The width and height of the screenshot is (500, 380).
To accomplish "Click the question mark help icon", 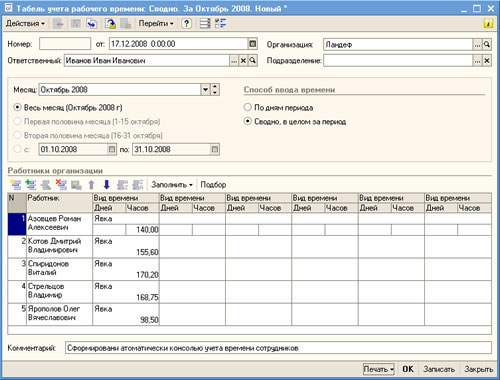I will [187, 24].
